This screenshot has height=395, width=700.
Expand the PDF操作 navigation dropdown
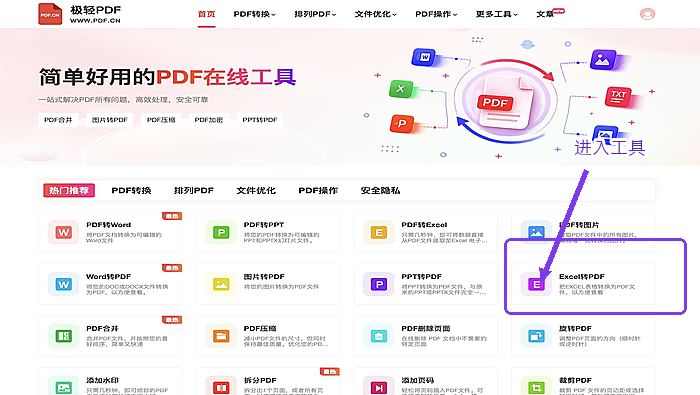(436, 14)
